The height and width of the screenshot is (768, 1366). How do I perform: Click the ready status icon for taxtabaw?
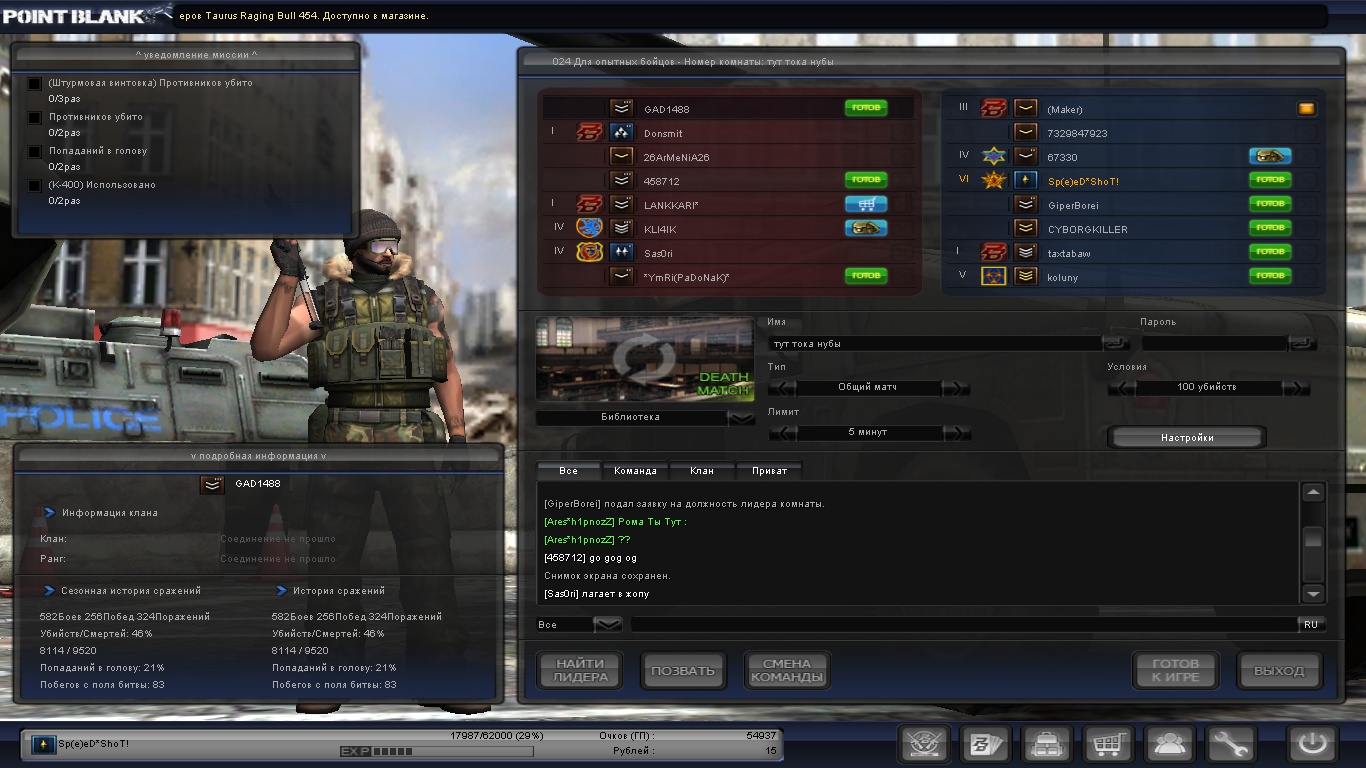click(1270, 252)
